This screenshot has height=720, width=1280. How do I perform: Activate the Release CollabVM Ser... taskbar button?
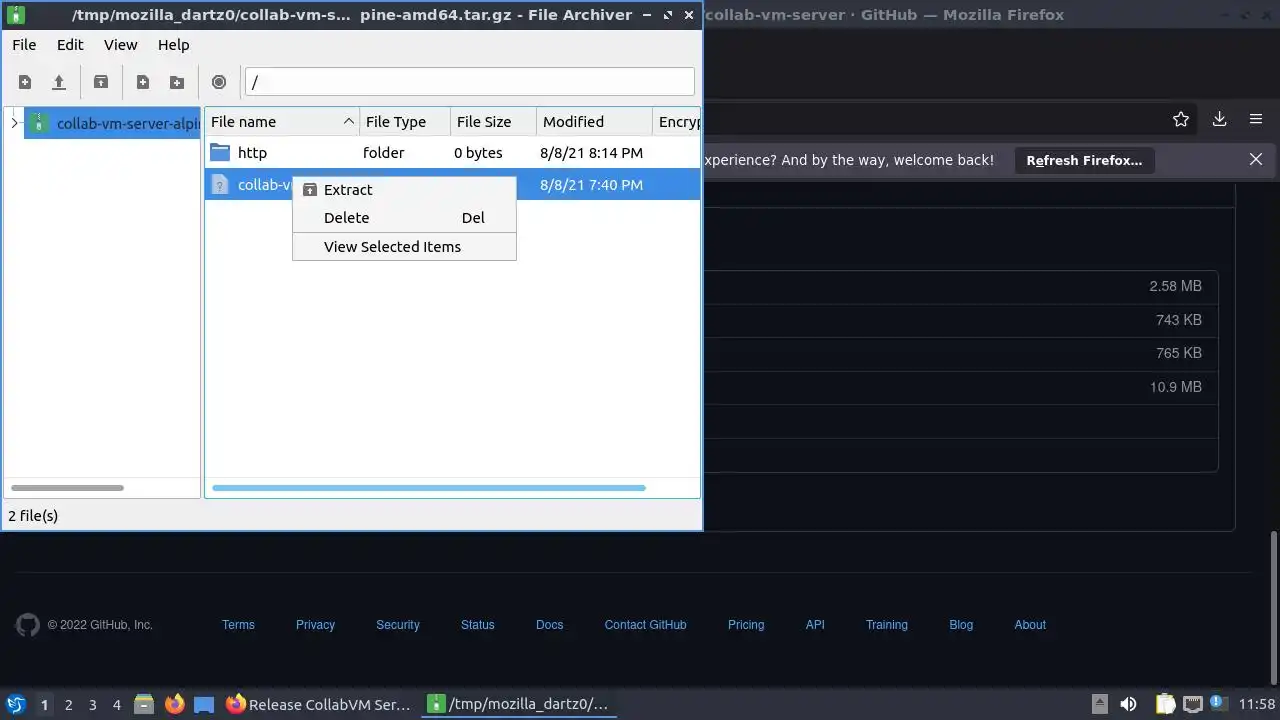(319, 704)
